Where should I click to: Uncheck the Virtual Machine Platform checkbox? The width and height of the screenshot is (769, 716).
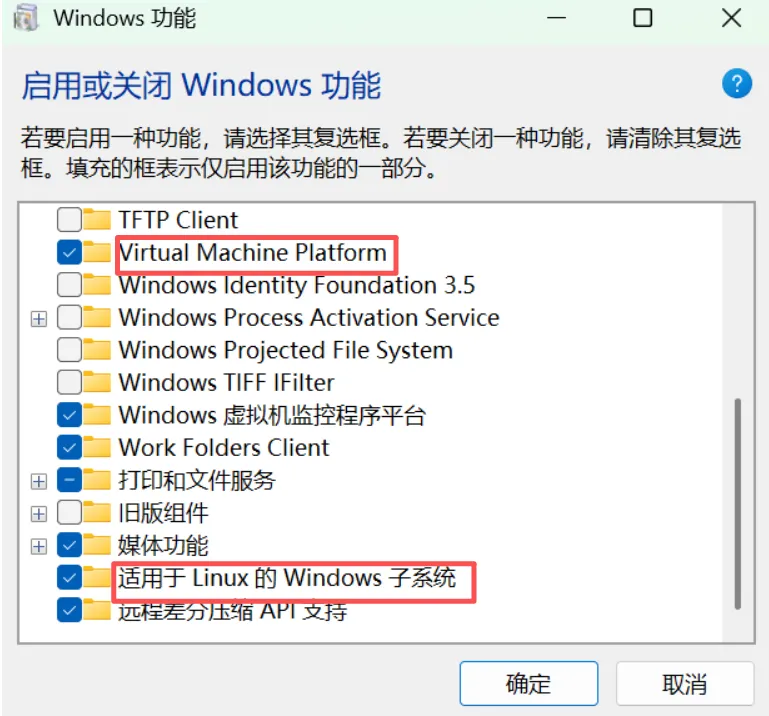(69, 253)
